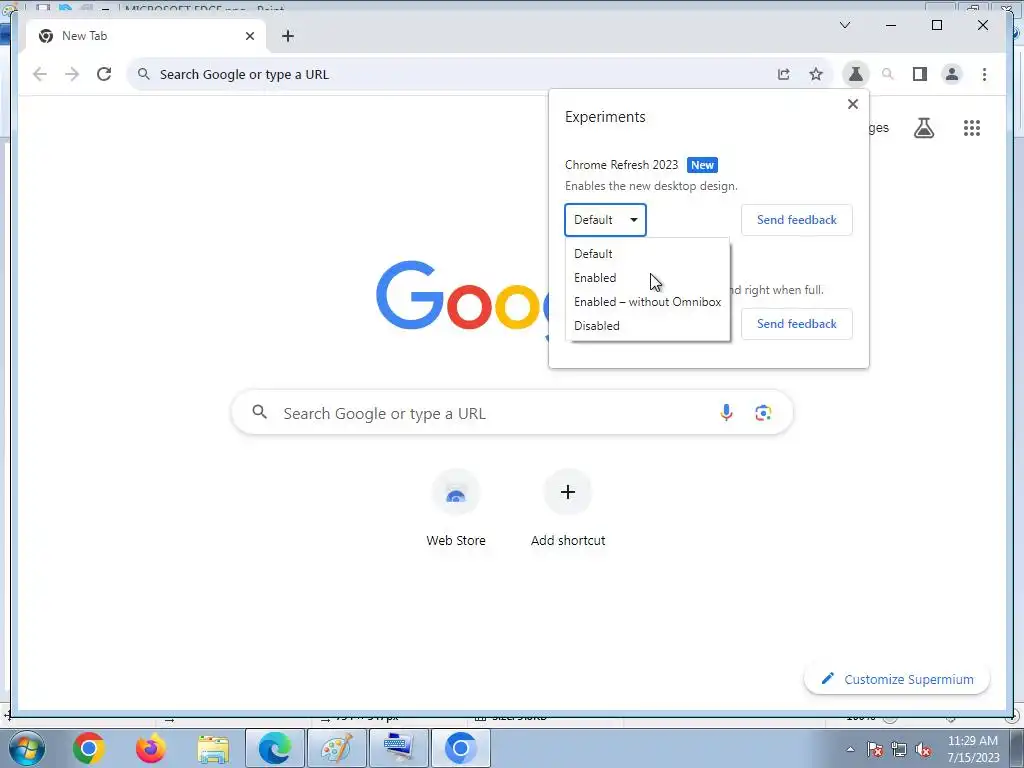
Task: Click 'Enables the new desktop design.' text
Action: coord(651,186)
